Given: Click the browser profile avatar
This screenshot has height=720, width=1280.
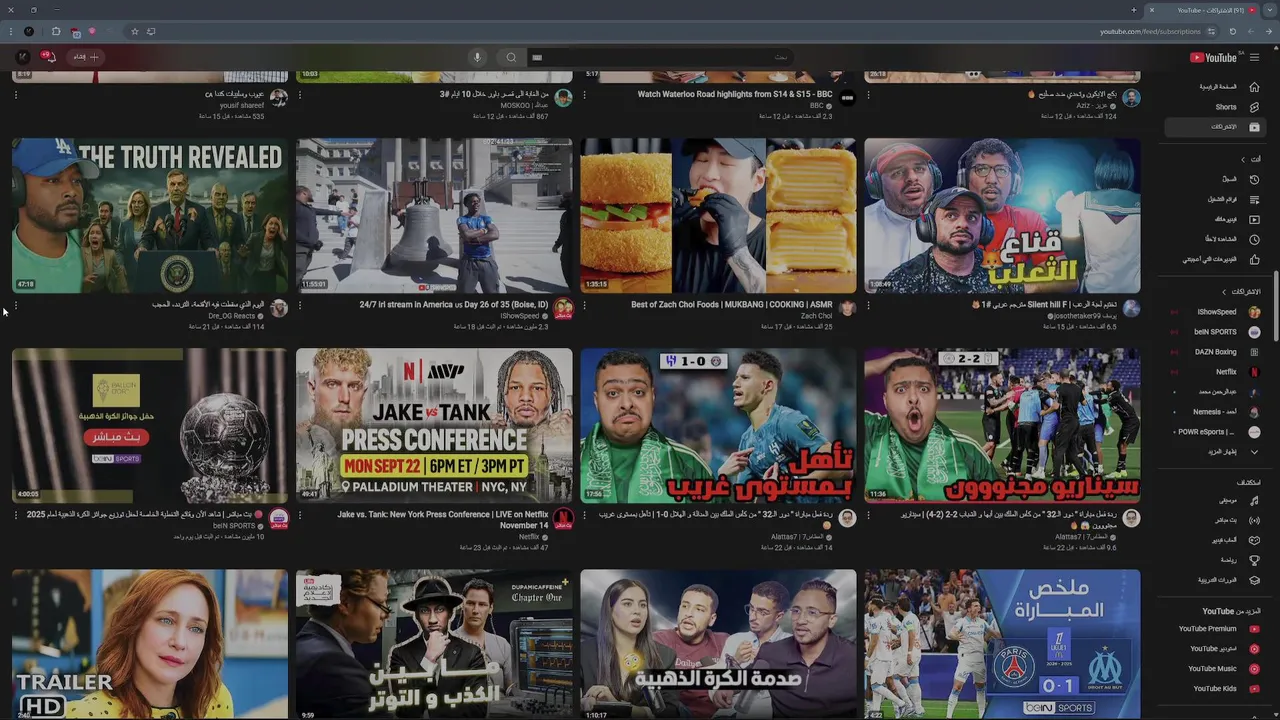Looking at the screenshot, I should pyautogui.click(x=29, y=31).
